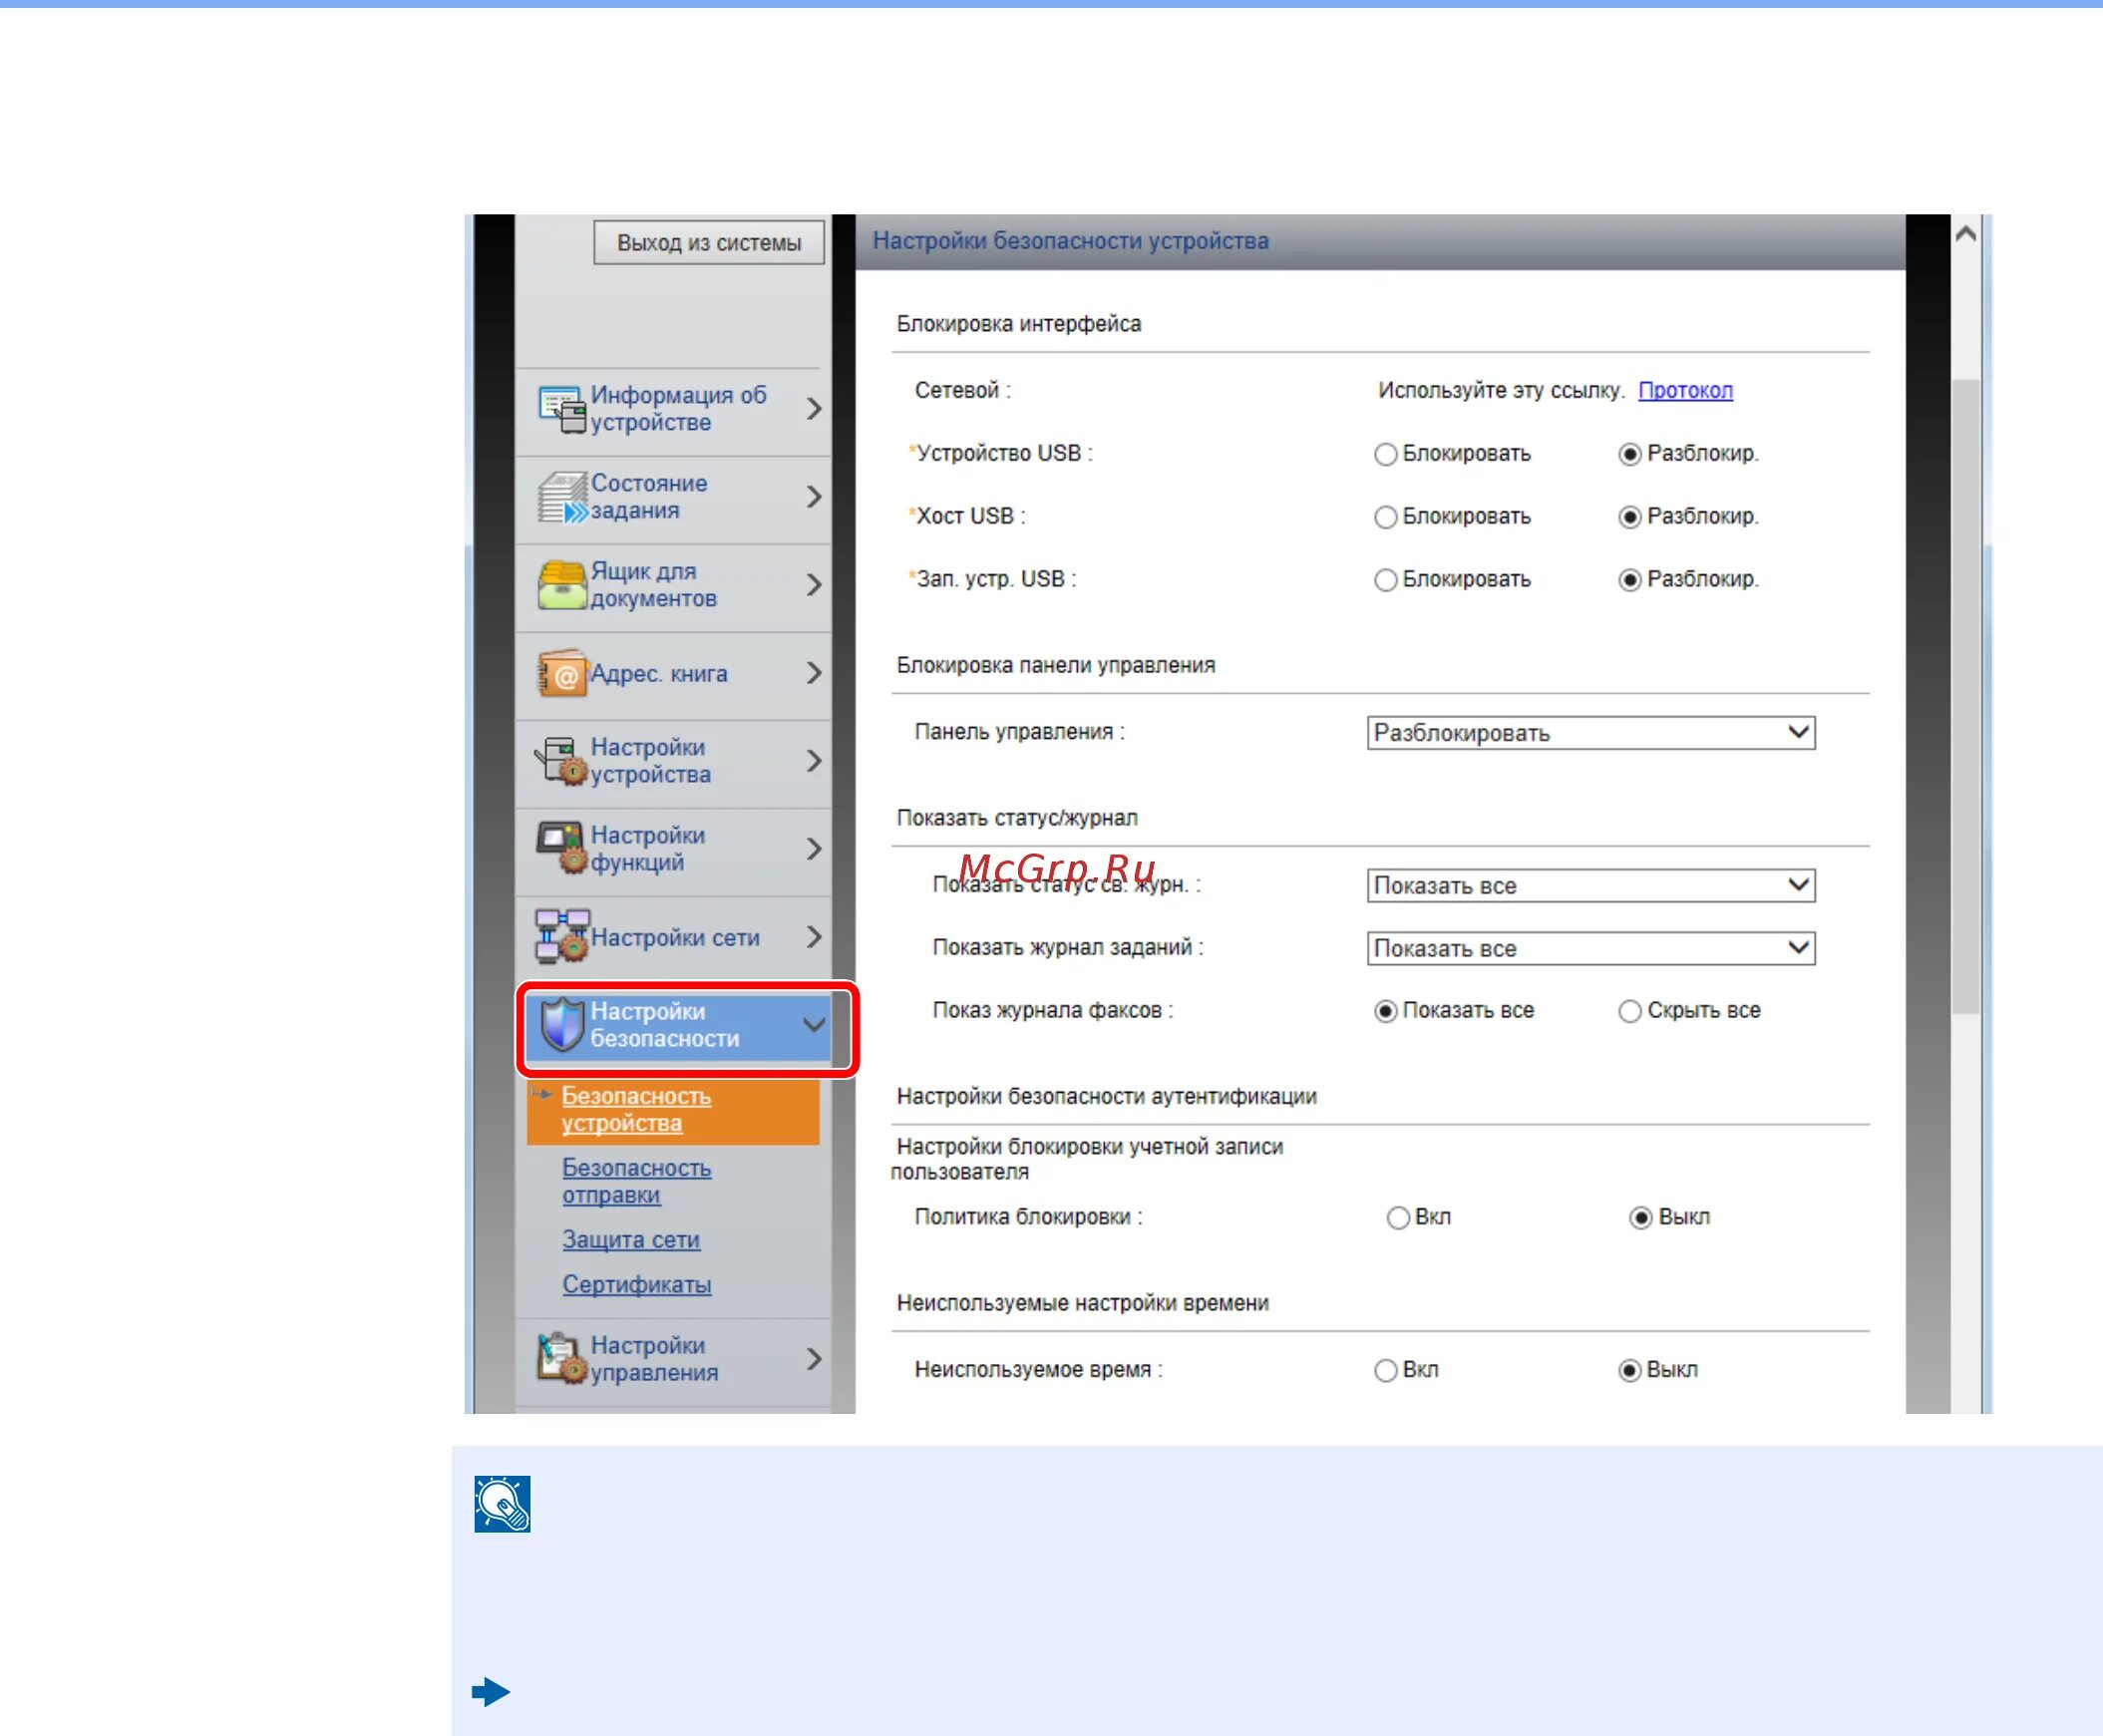Open the Показать статус св. журн. dropdown

(1590, 886)
